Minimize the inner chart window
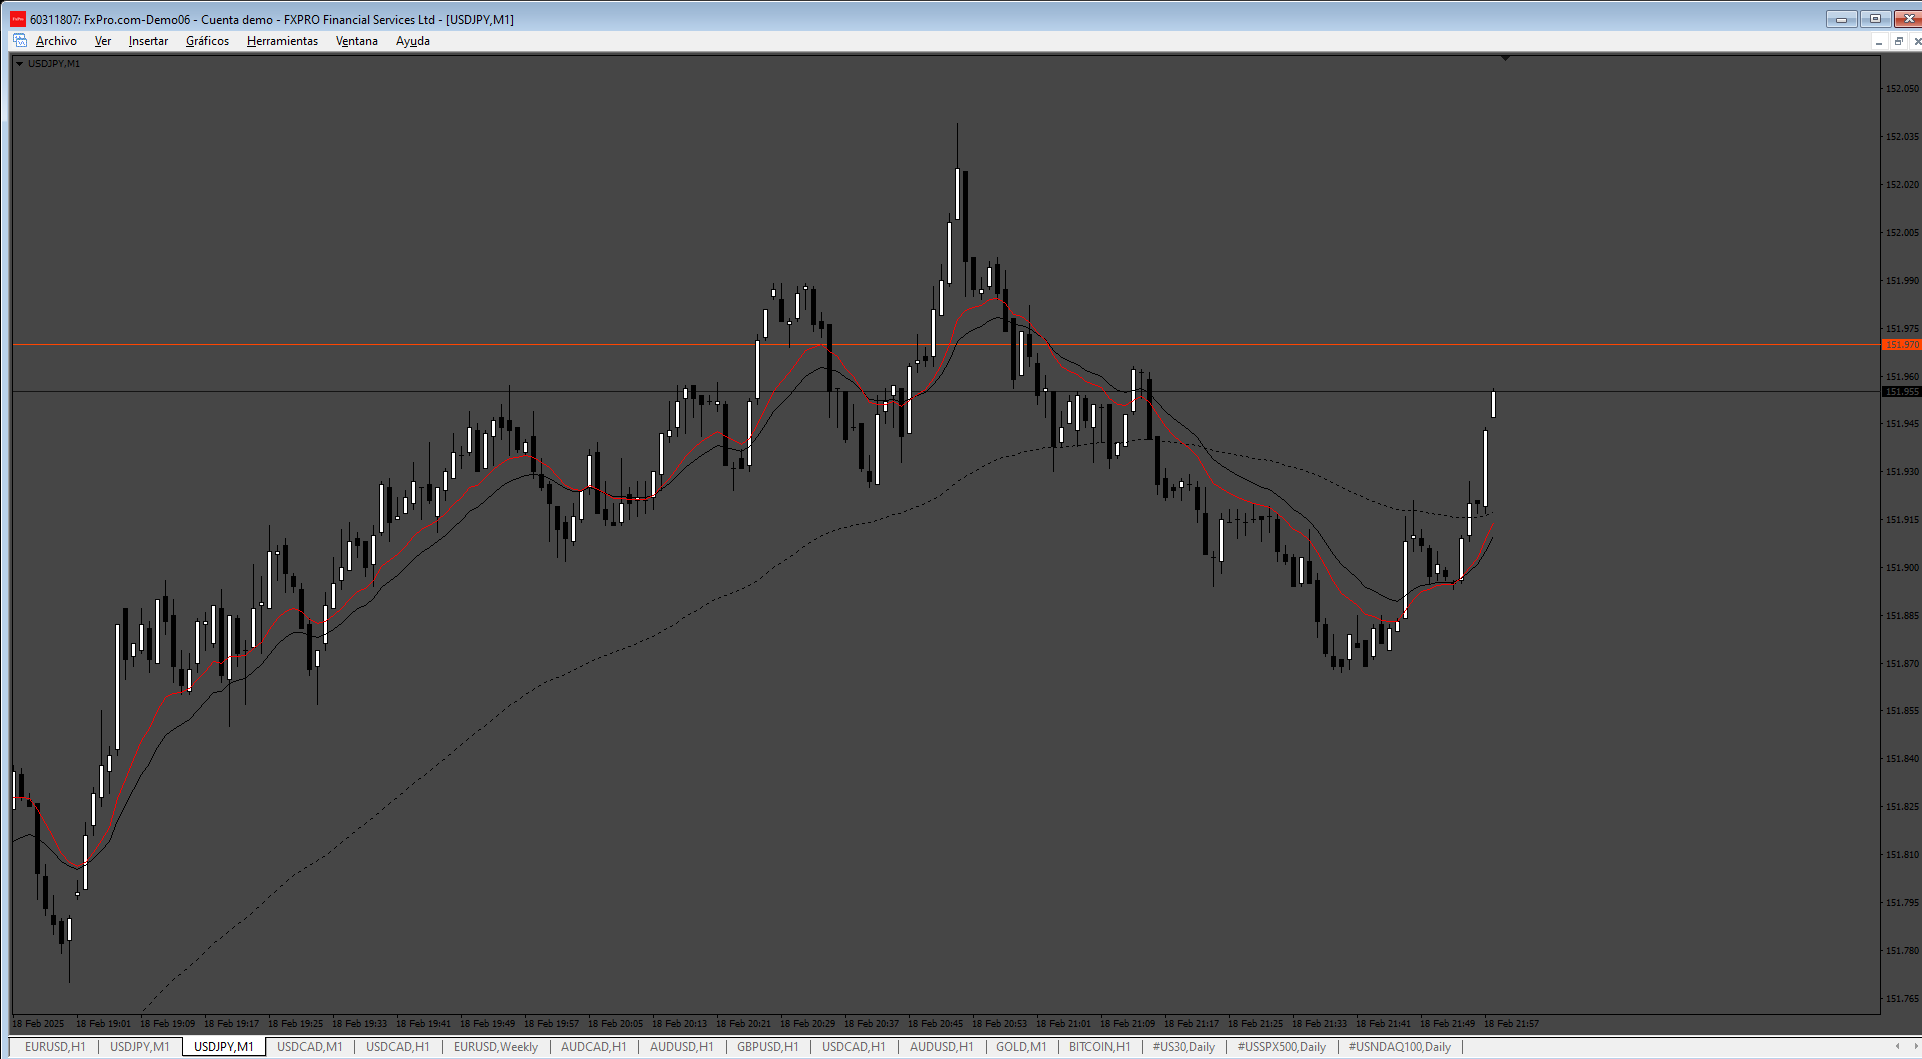This screenshot has height=1059, width=1922. pos(1879,41)
